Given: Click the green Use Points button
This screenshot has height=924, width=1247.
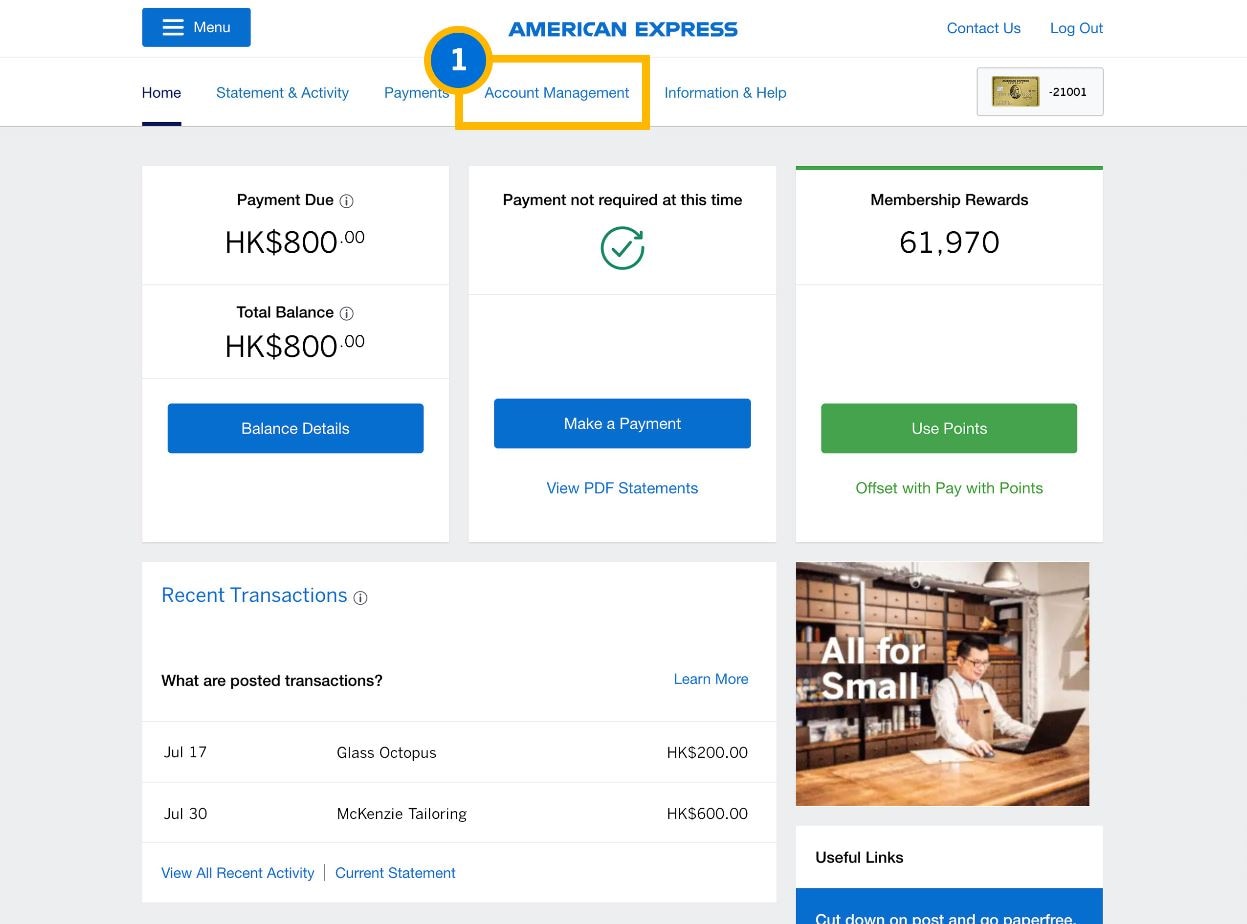Looking at the screenshot, I should click(948, 428).
